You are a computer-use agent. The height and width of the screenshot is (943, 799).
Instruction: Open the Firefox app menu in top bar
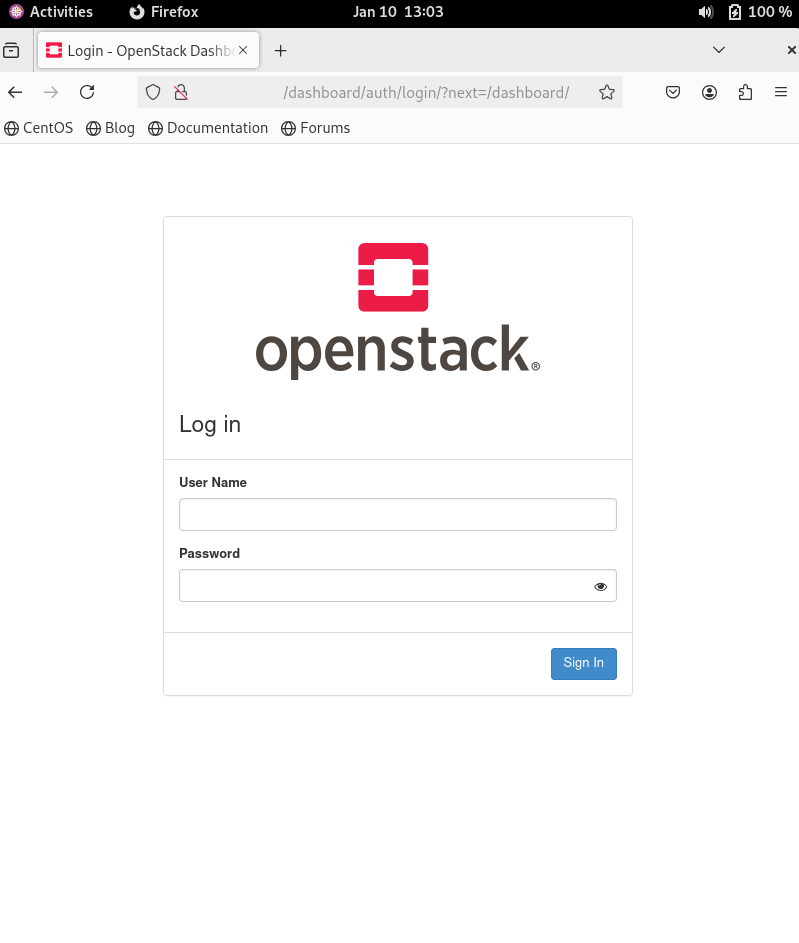tap(164, 12)
